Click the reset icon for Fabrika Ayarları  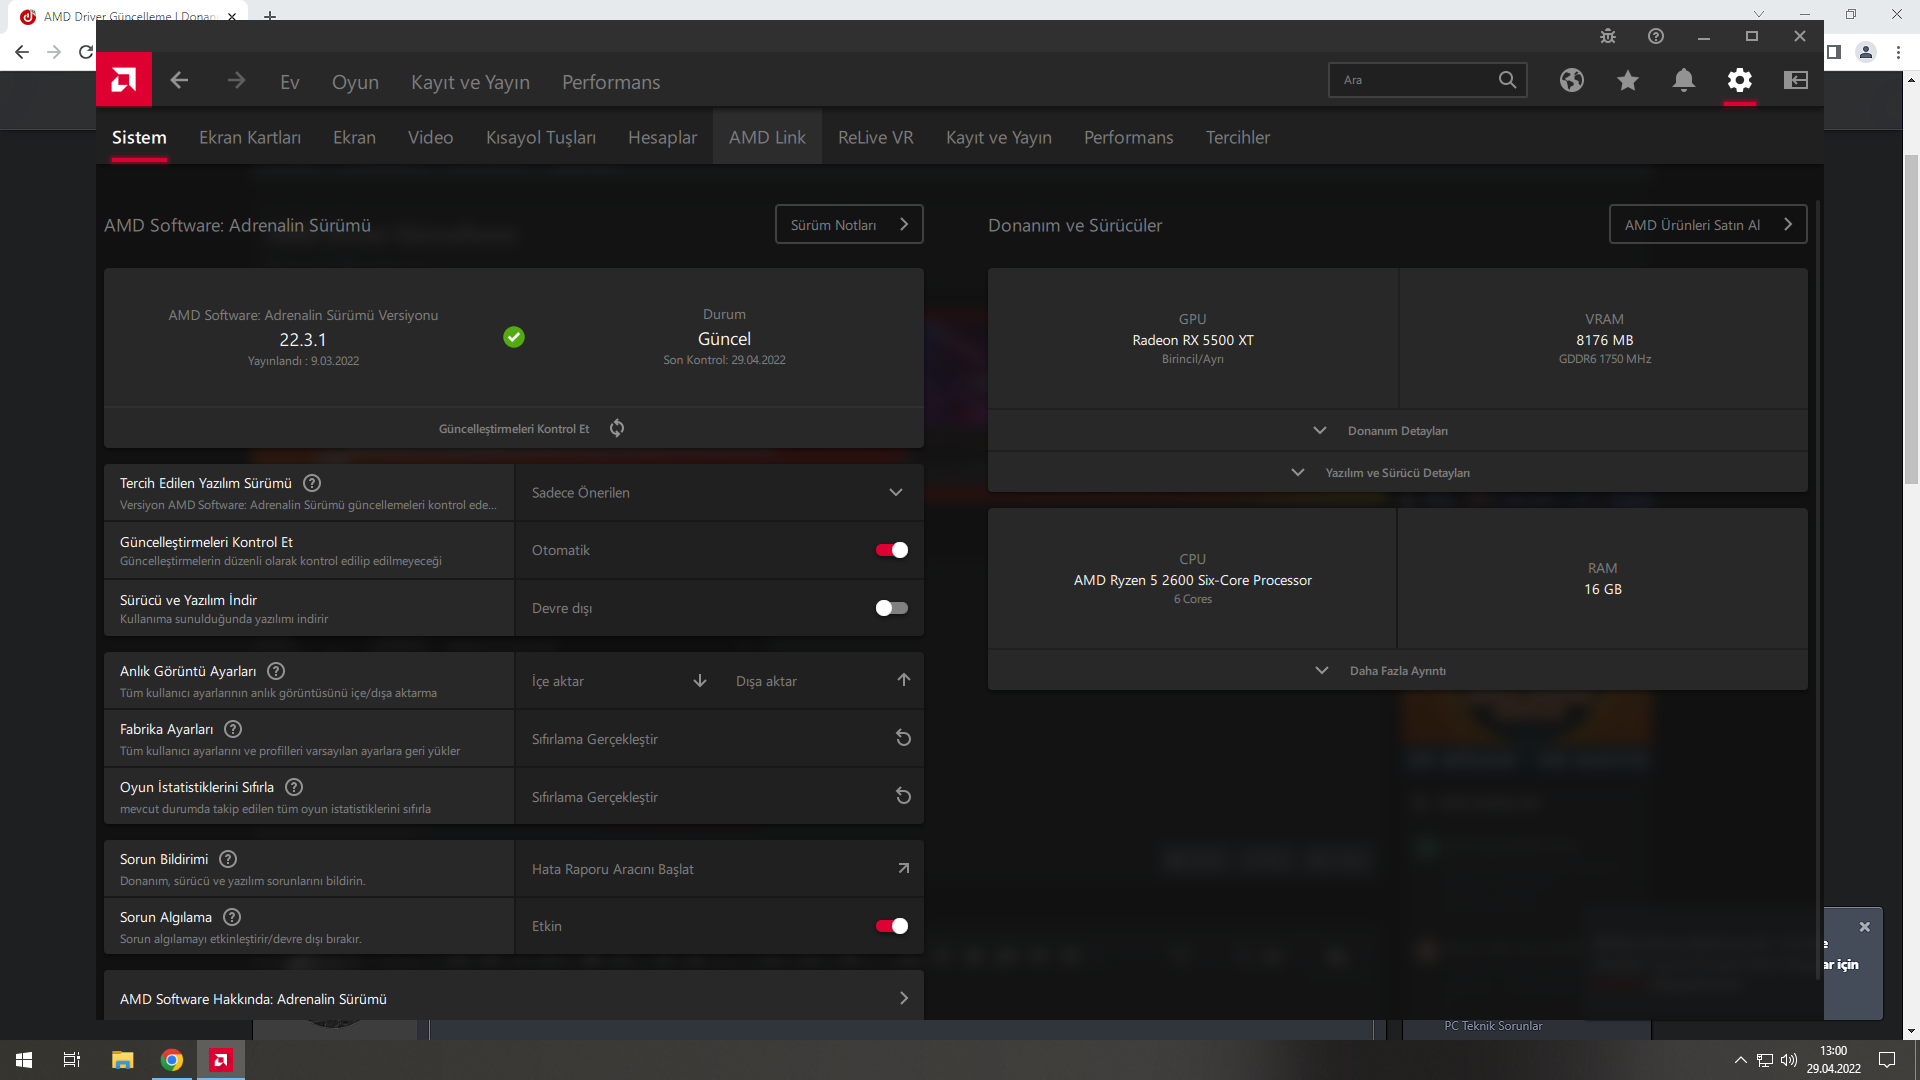[903, 738]
